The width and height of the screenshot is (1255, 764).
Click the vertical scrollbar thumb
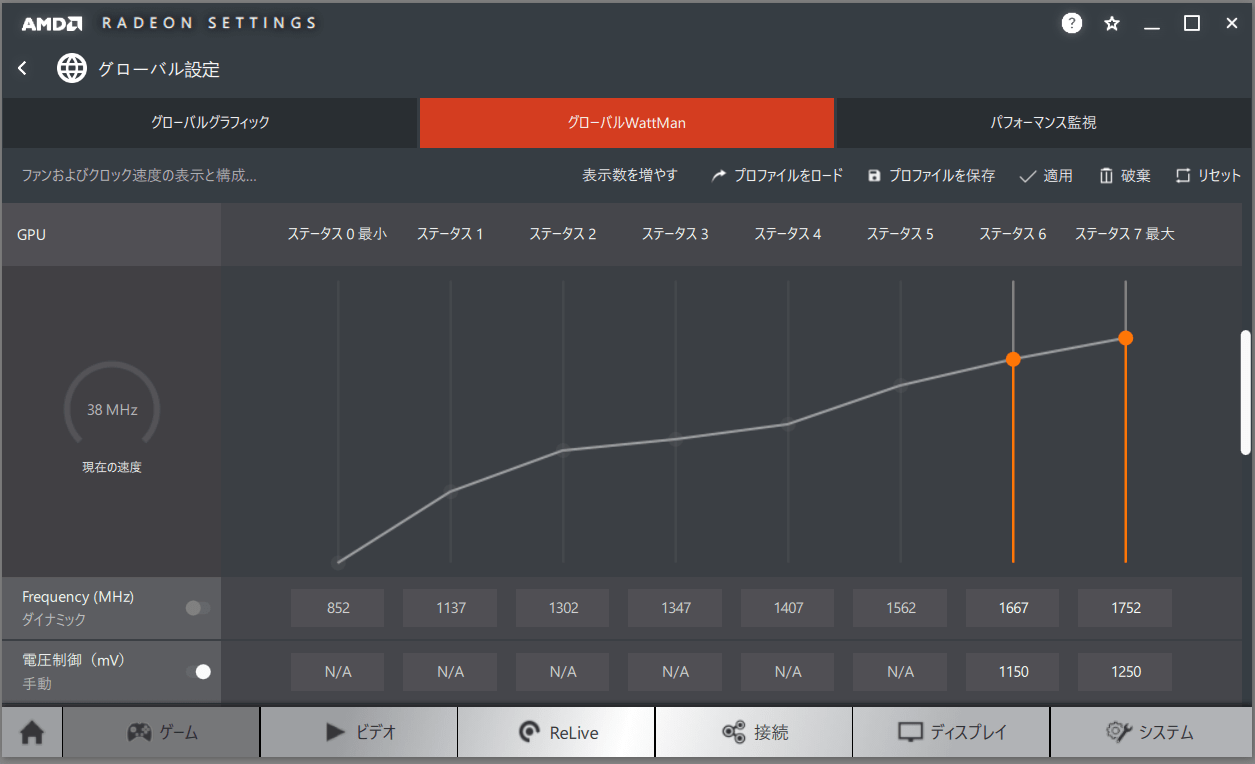(x=1246, y=391)
